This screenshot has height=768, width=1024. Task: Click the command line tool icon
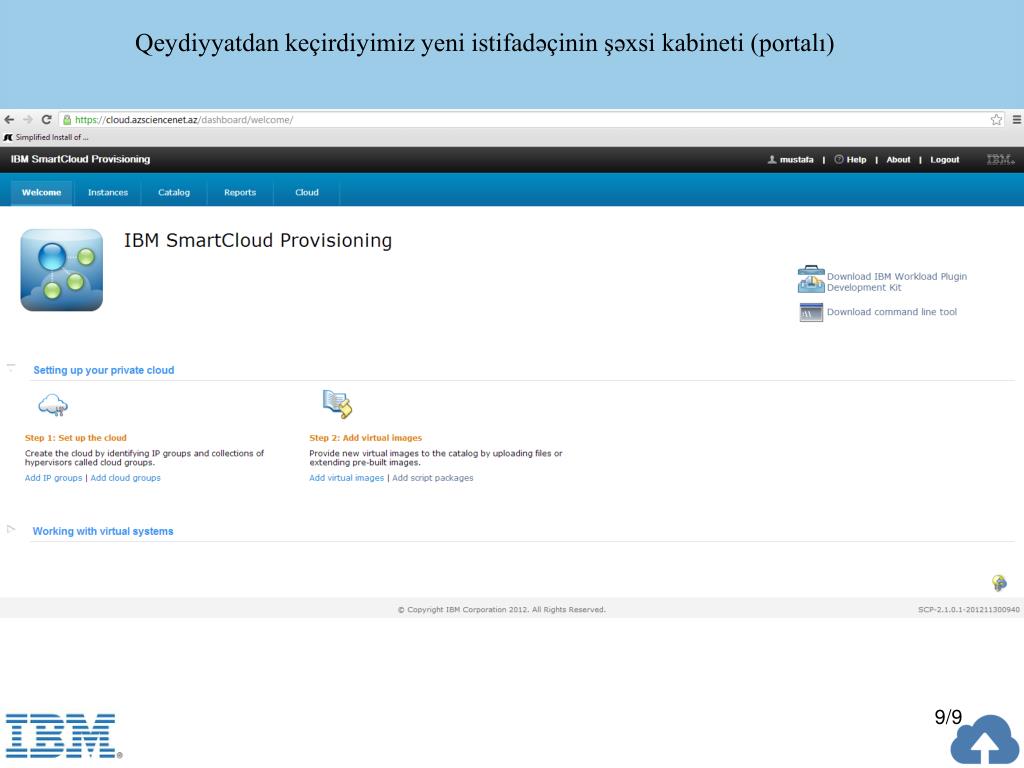pos(811,312)
